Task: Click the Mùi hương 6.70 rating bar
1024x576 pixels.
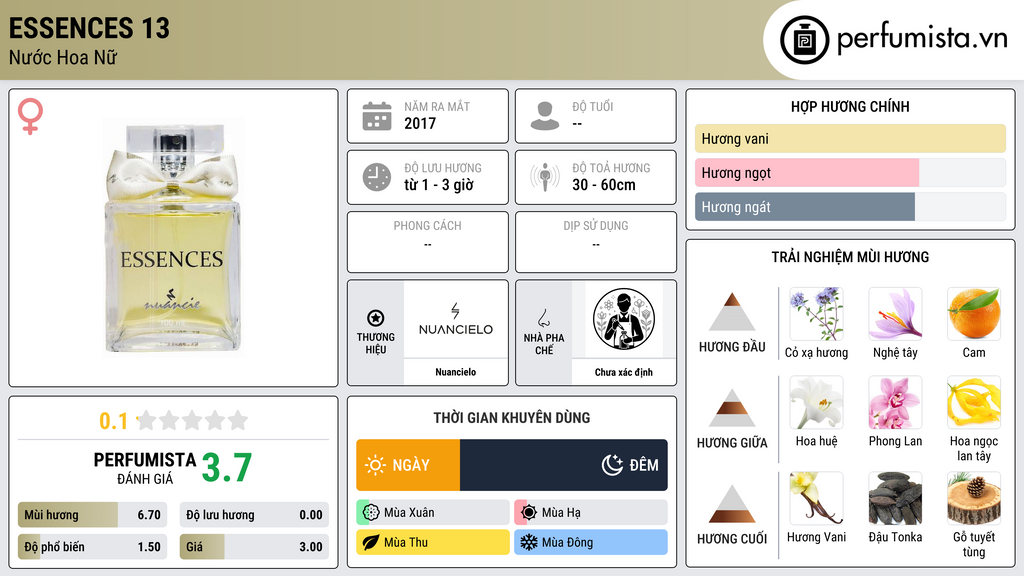Action: click(x=92, y=515)
